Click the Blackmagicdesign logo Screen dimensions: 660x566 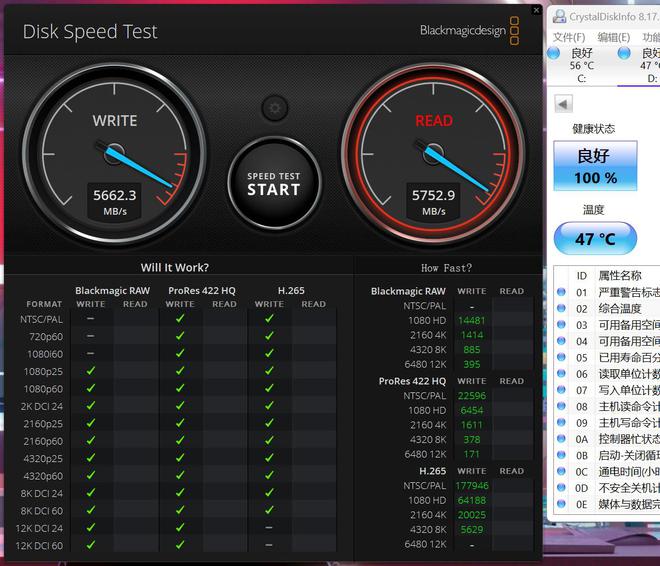tap(469, 30)
